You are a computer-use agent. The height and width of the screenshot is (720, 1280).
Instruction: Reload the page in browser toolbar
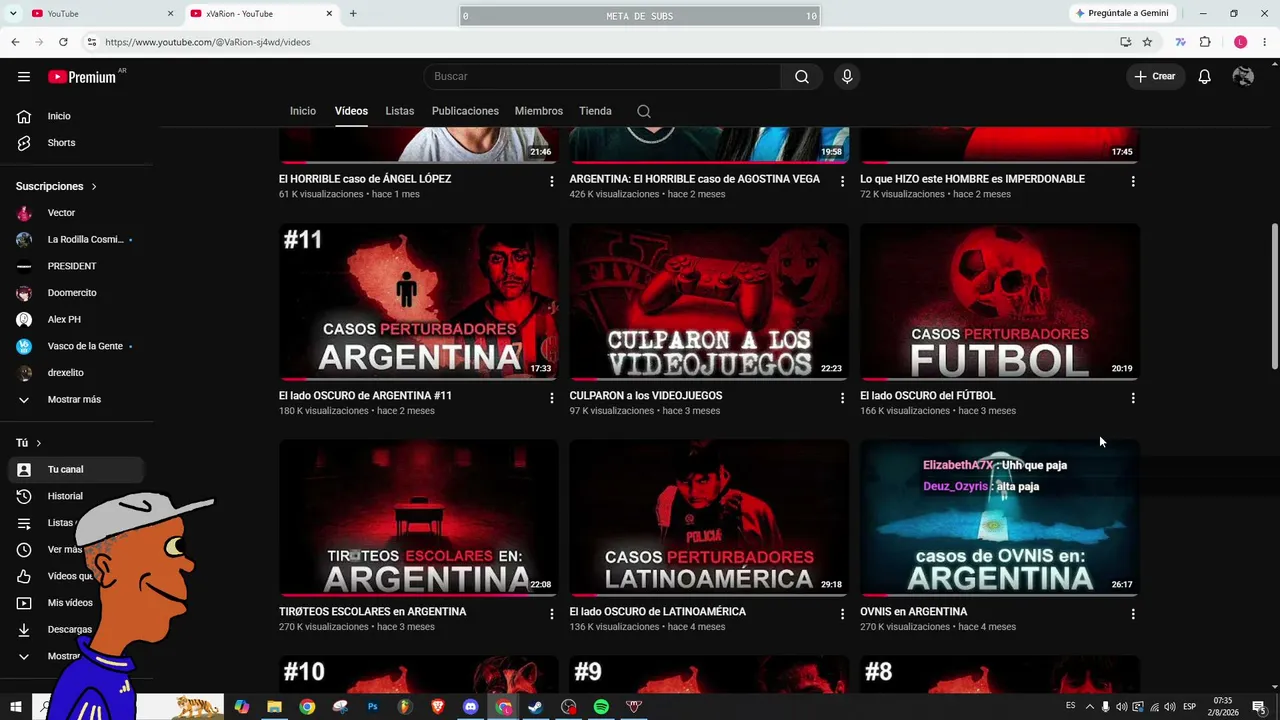click(x=63, y=42)
